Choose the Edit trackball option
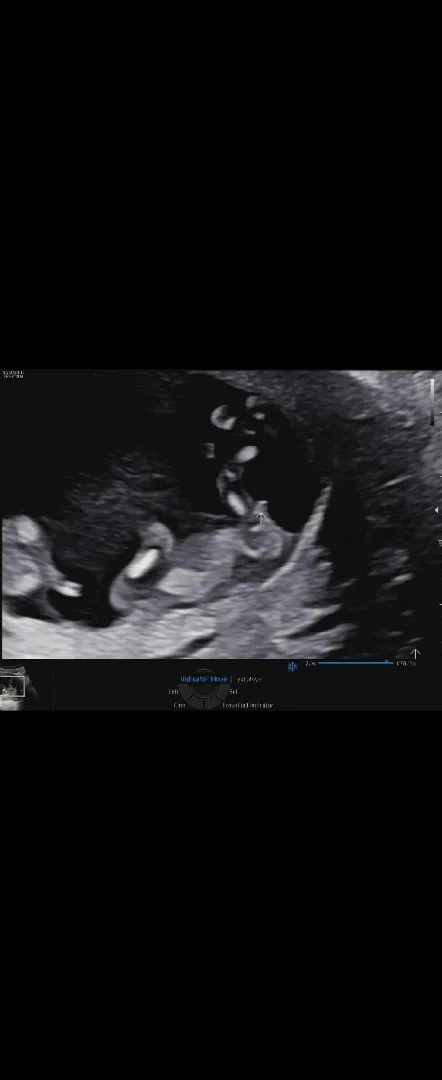442x1080 pixels. (x=174, y=692)
